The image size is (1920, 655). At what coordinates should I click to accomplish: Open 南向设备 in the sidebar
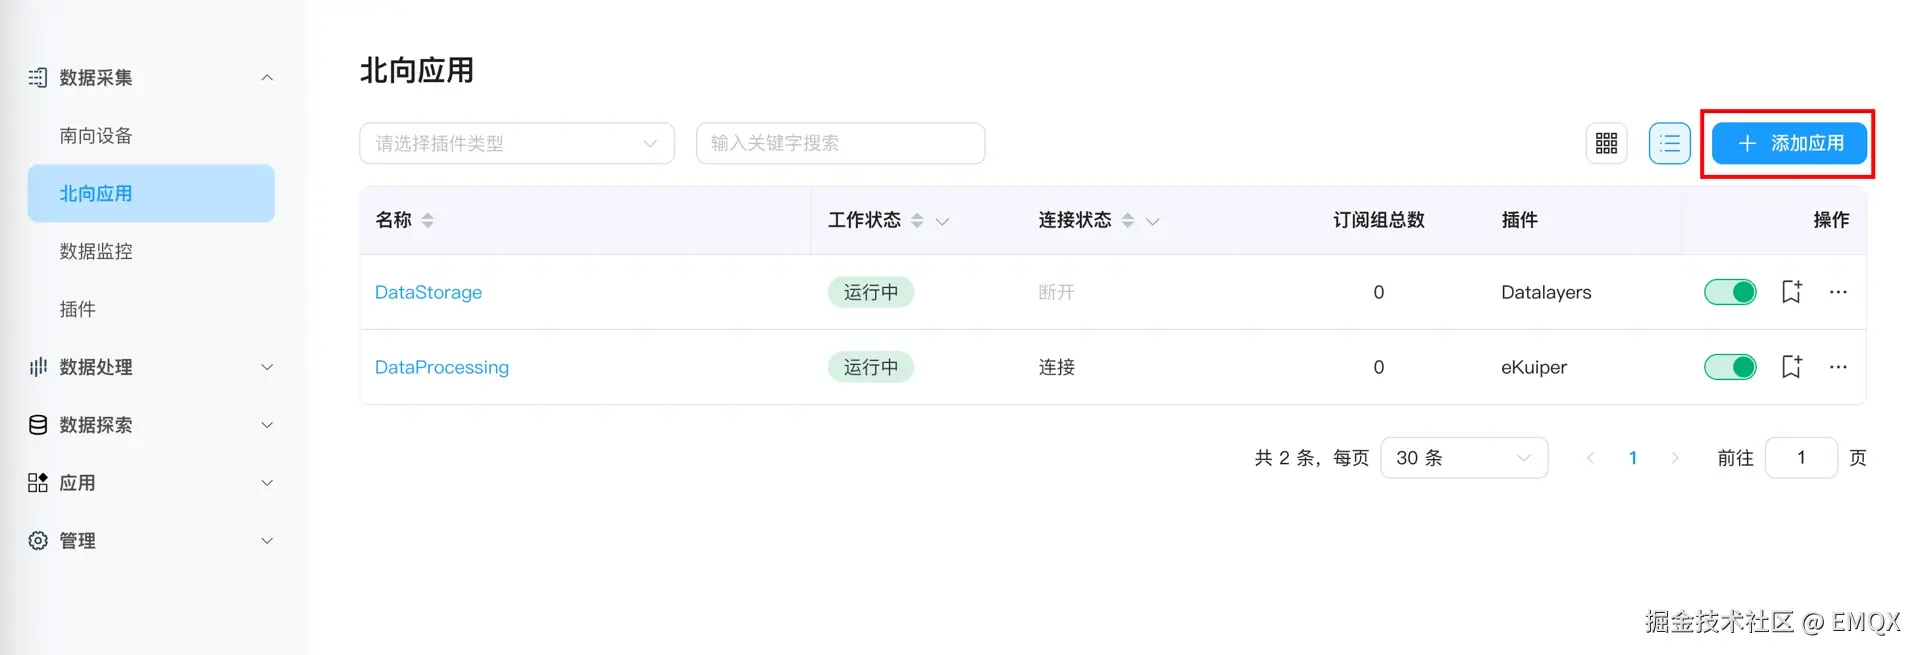[96, 136]
